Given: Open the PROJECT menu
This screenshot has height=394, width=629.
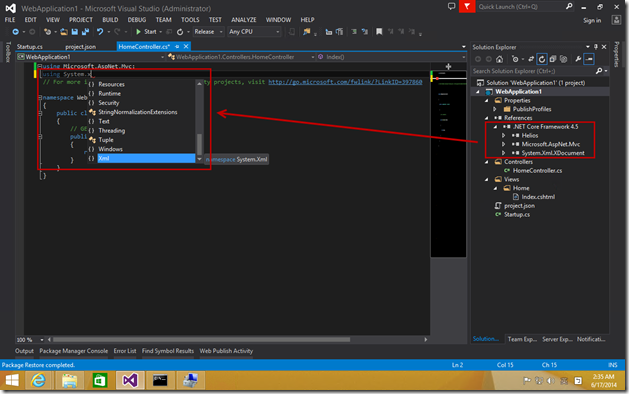Looking at the screenshot, I should [81, 20].
